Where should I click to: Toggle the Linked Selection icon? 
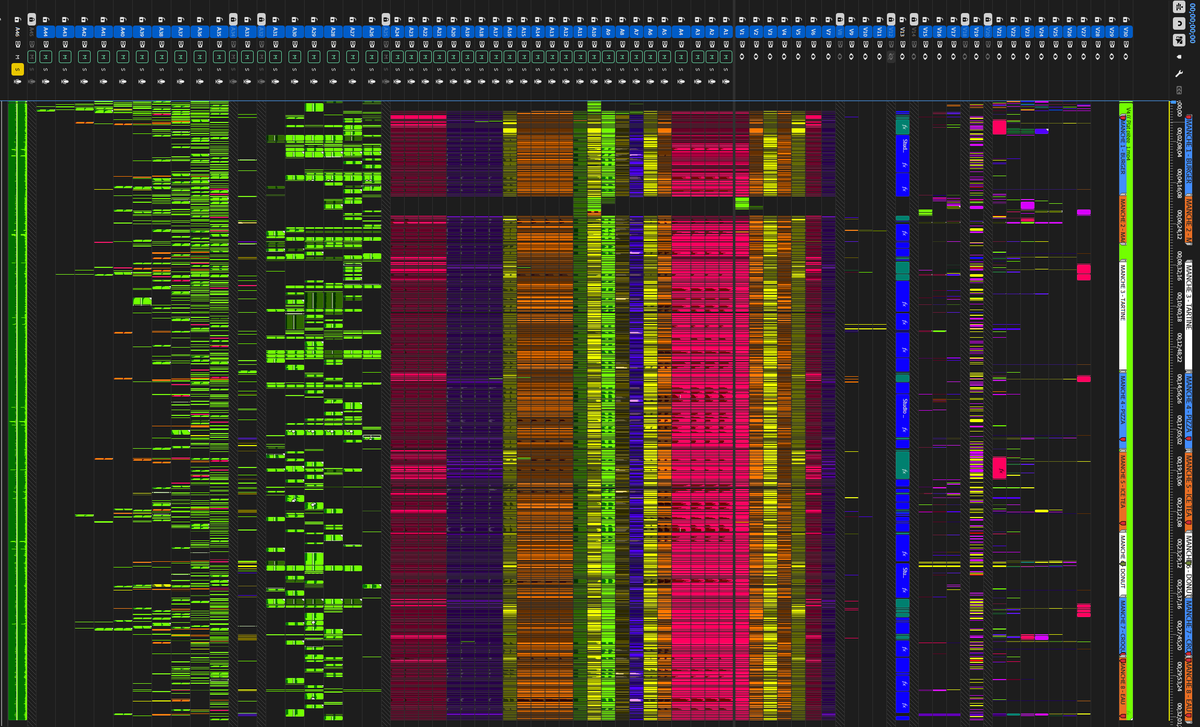coord(1179,40)
